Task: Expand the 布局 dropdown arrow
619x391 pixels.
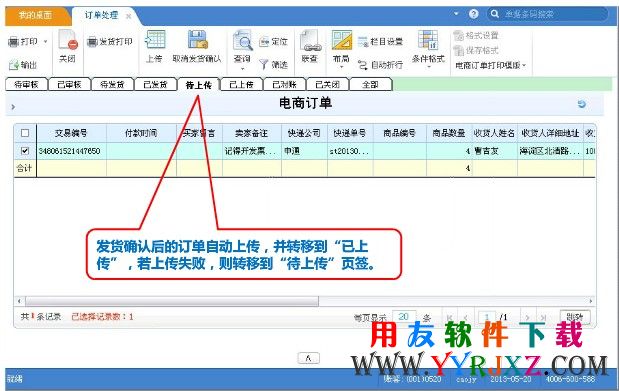Action: (x=341, y=68)
